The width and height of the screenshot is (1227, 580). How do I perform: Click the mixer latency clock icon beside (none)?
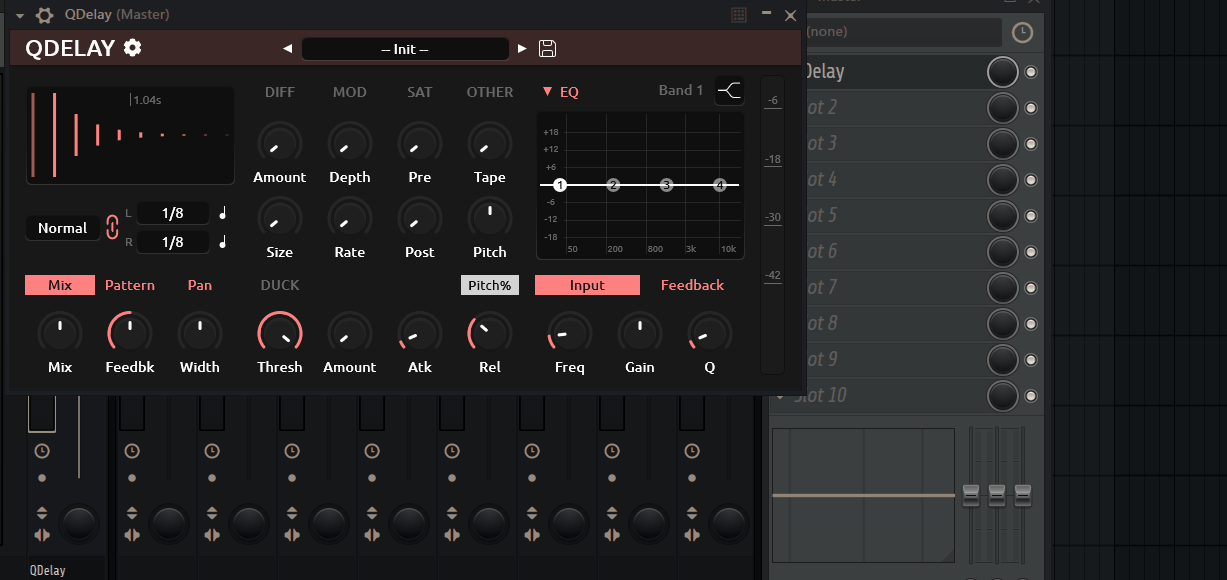coord(1022,32)
